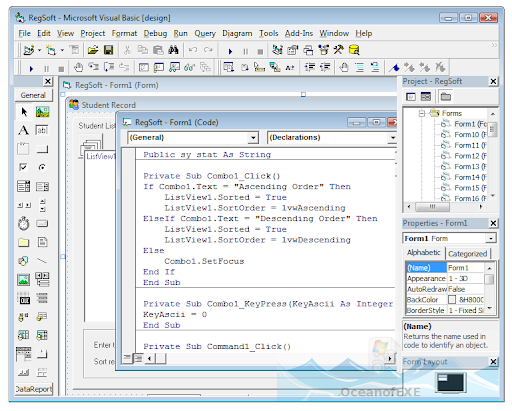The width and height of the screenshot is (512, 411).
Task: Open the Data View Window icon
Action: (x=354, y=50)
